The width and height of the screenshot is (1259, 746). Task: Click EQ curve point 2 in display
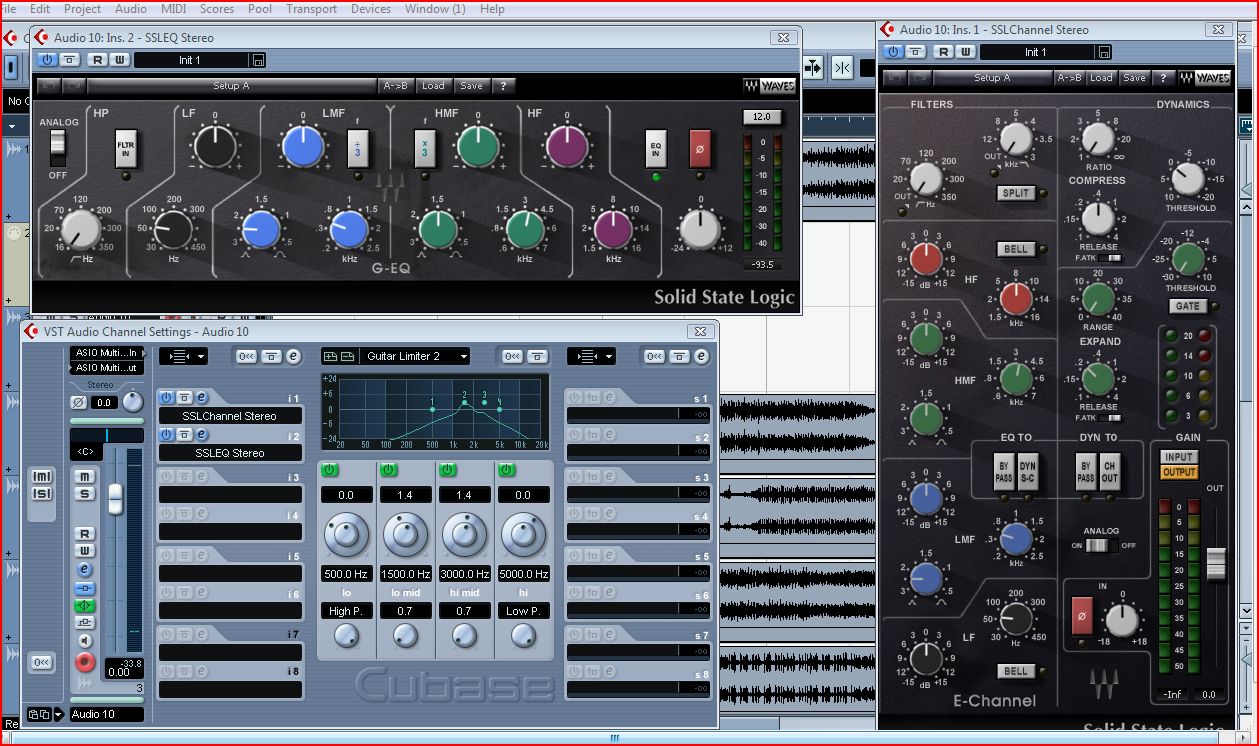pos(464,401)
